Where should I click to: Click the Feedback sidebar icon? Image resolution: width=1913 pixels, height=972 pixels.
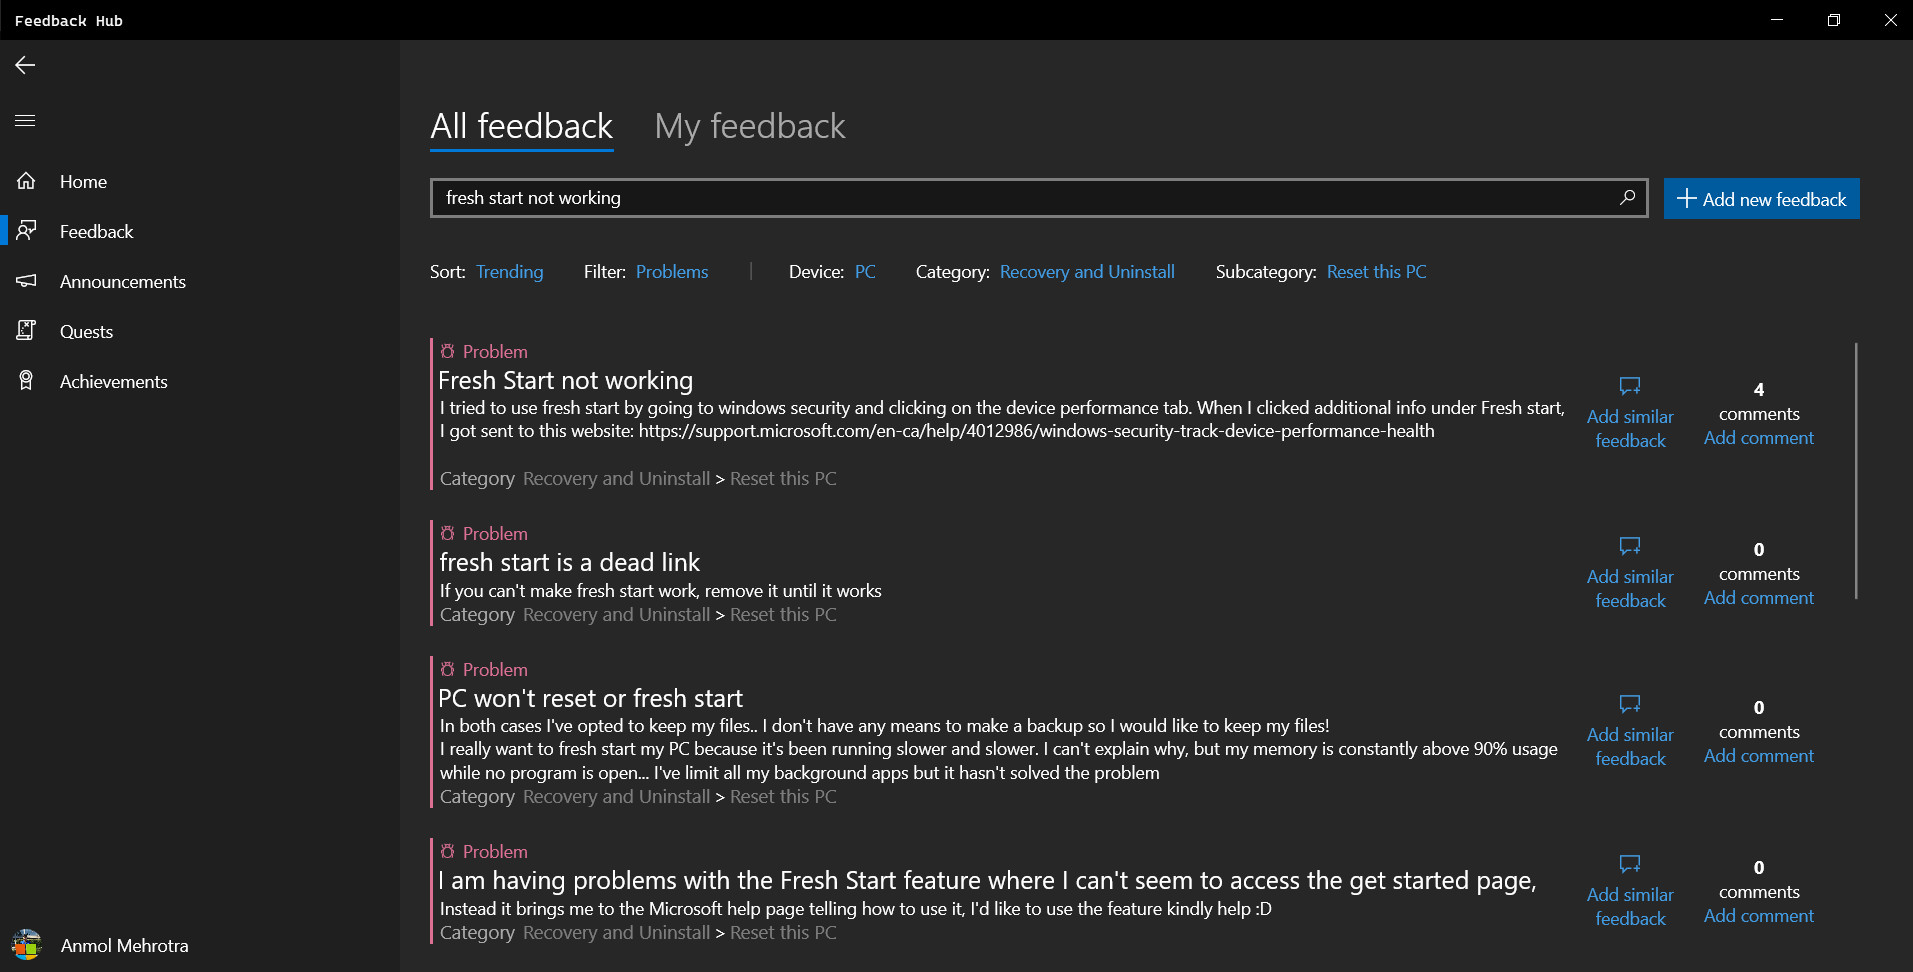tap(26, 231)
